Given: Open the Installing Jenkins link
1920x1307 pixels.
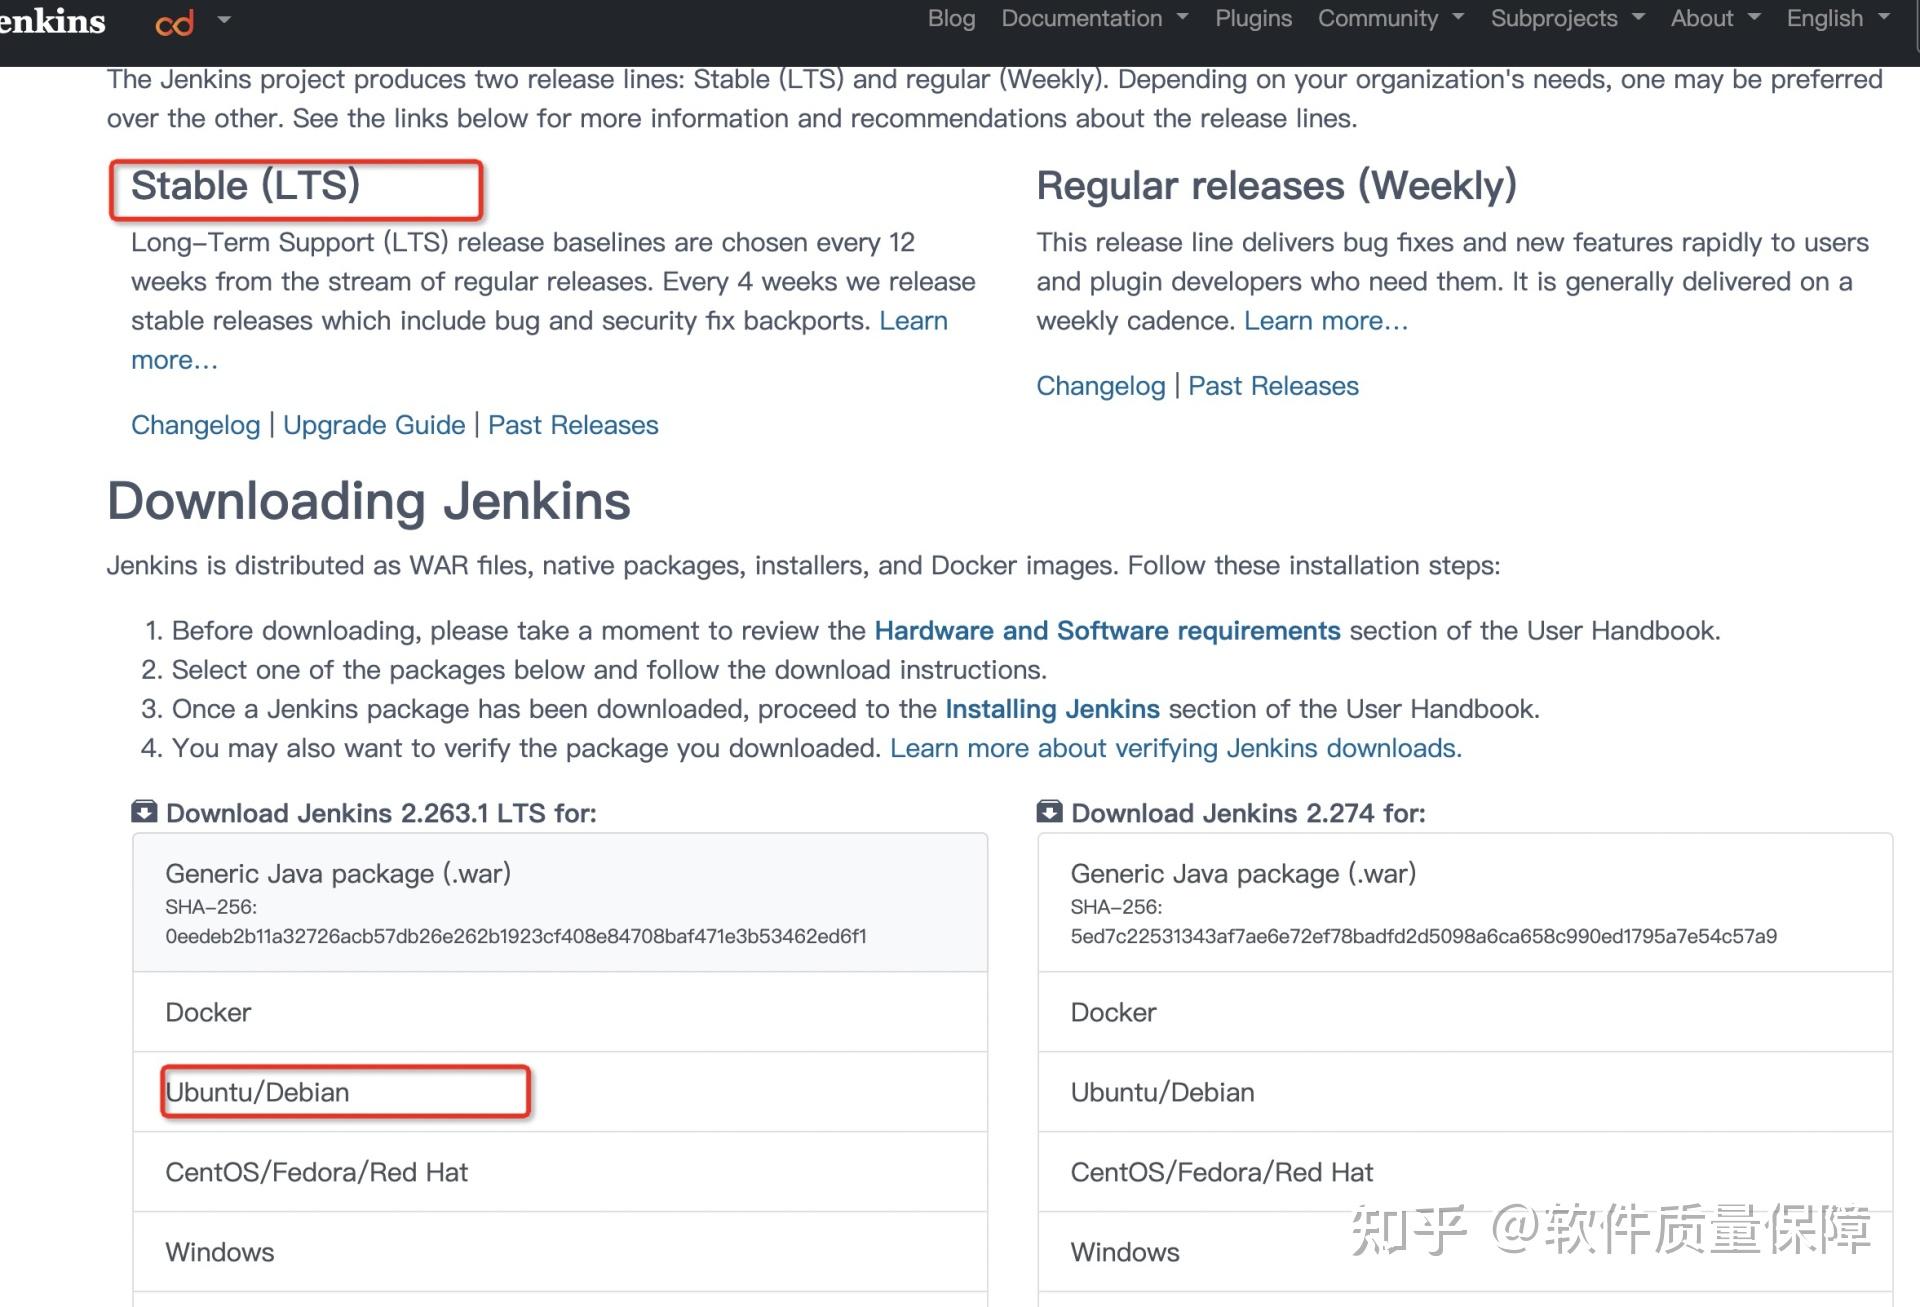Looking at the screenshot, I should pos(1052,709).
